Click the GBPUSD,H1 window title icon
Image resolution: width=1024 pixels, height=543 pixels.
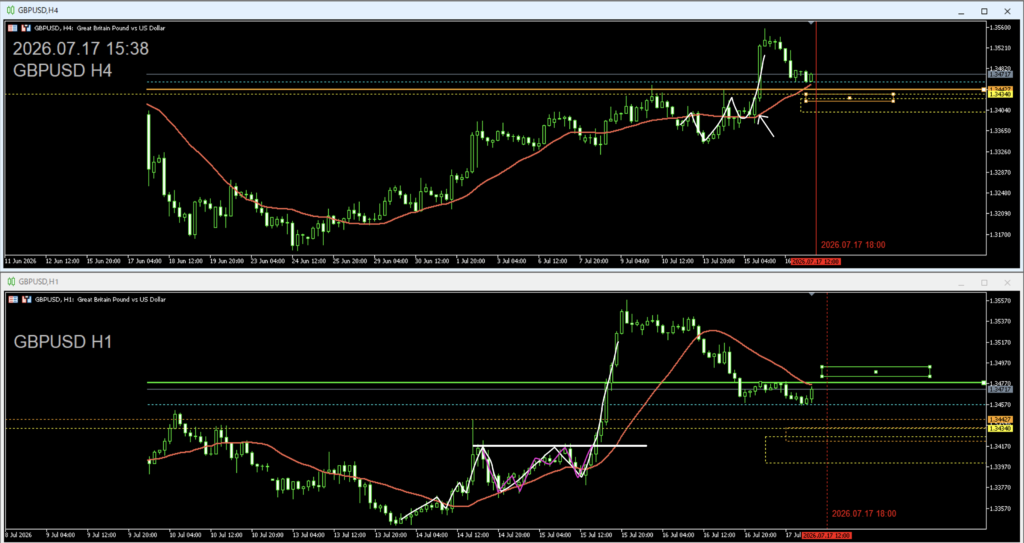click(x=11, y=282)
